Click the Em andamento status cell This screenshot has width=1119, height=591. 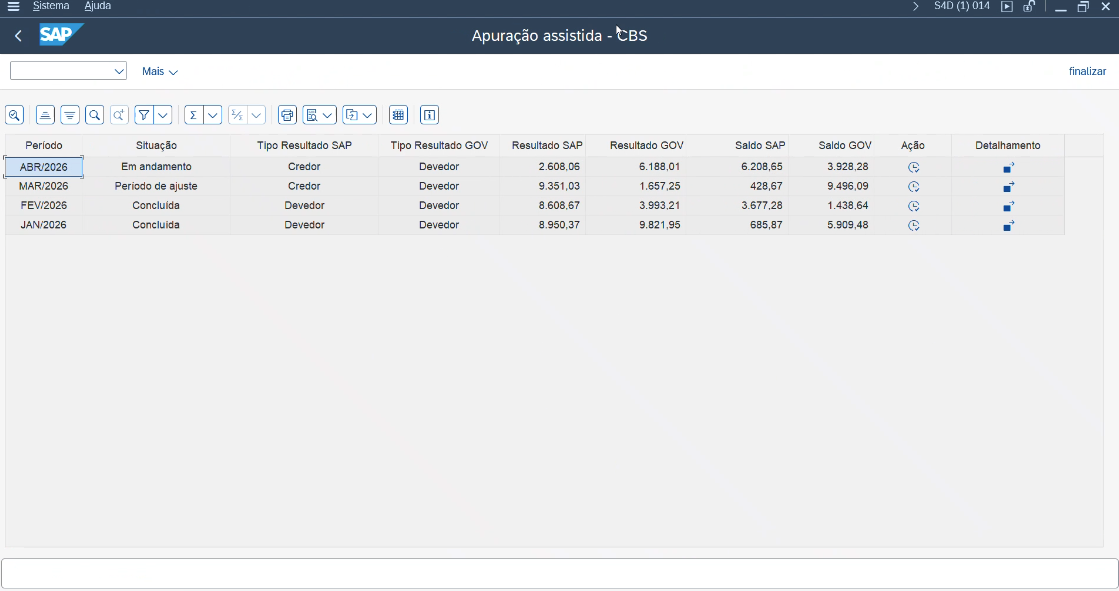[156, 166]
